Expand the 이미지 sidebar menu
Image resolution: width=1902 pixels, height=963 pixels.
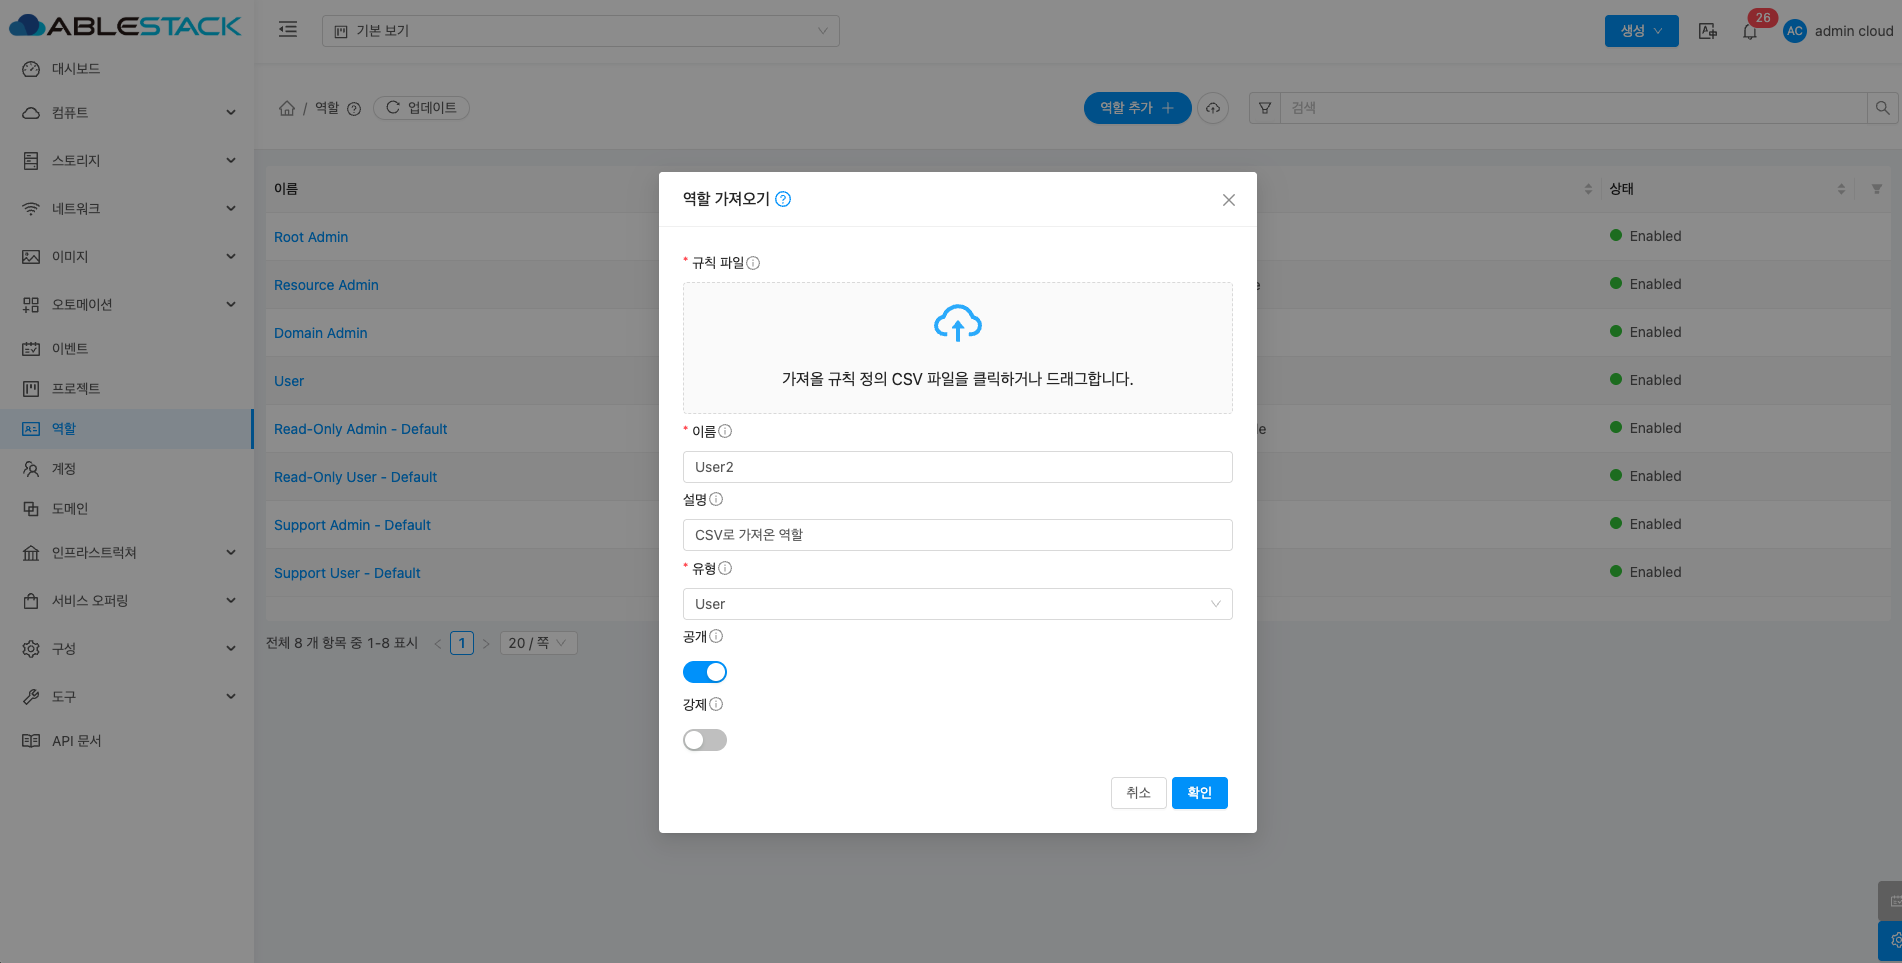click(127, 257)
